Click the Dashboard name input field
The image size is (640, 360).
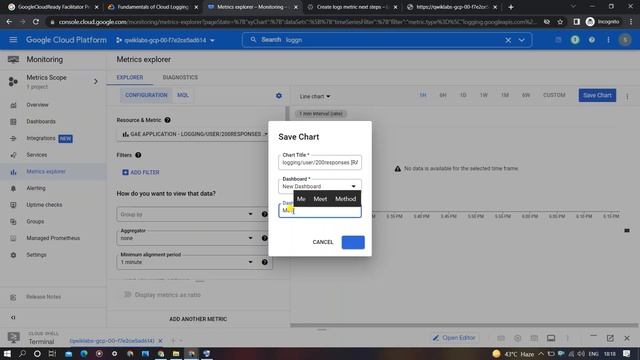pyautogui.click(x=320, y=210)
